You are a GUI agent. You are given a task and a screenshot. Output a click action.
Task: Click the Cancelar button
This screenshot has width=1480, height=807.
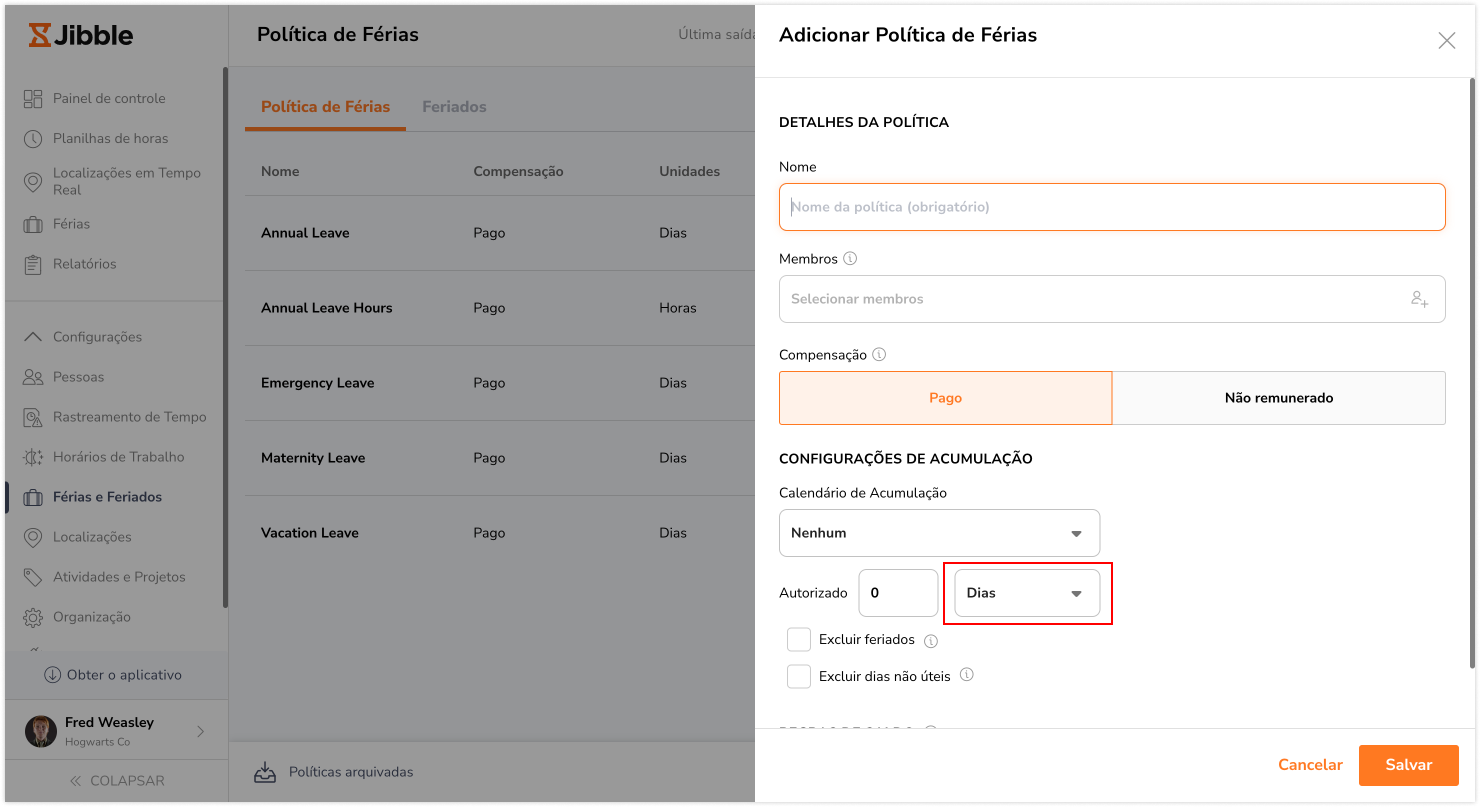point(1310,765)
